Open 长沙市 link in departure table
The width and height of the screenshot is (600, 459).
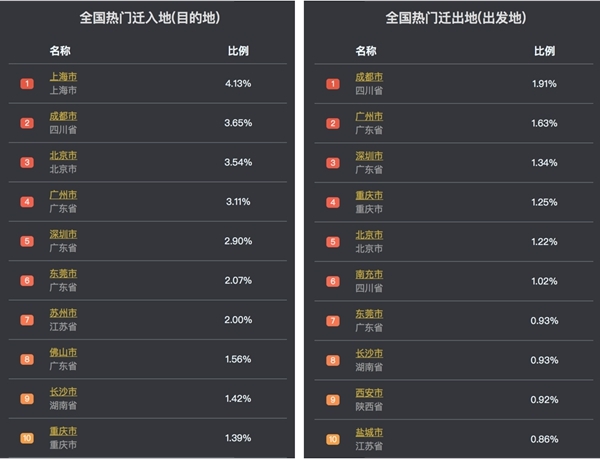[369, 353]
